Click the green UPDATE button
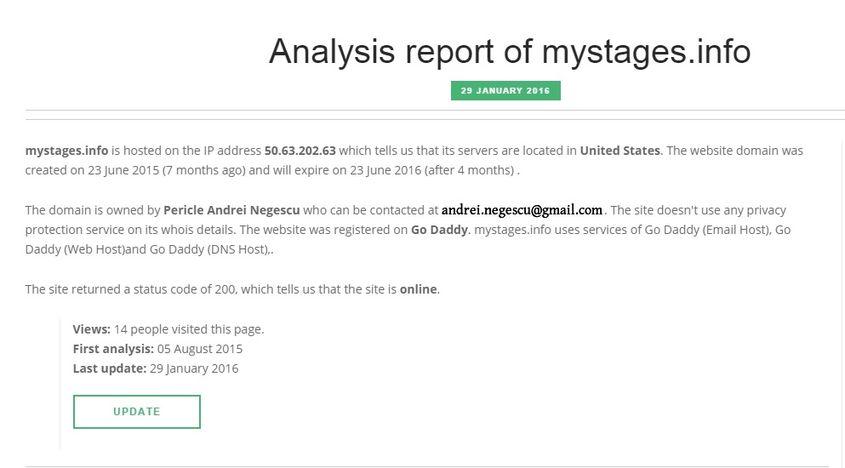 136,411
